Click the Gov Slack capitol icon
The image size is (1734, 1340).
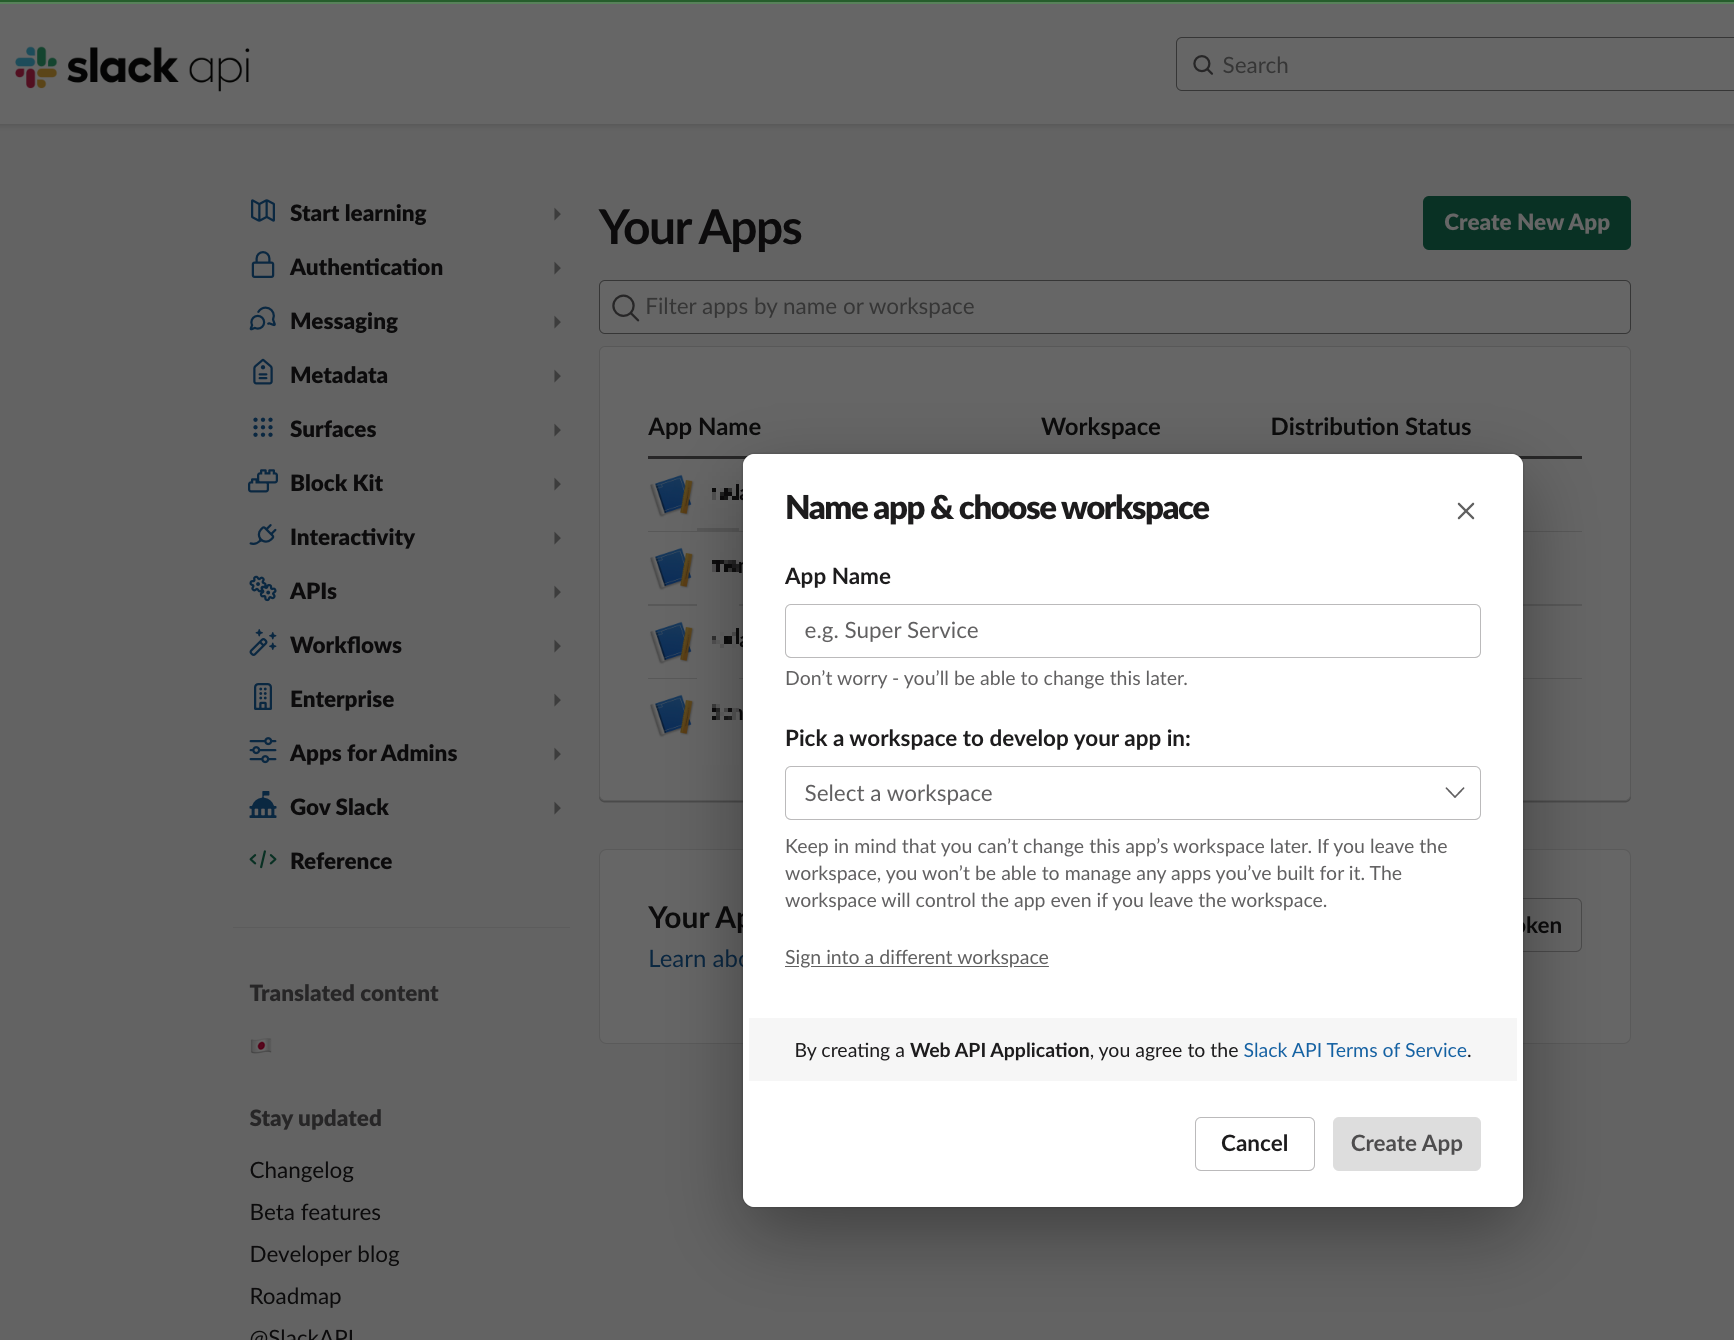pyautogui.click(x=263, y=805)
